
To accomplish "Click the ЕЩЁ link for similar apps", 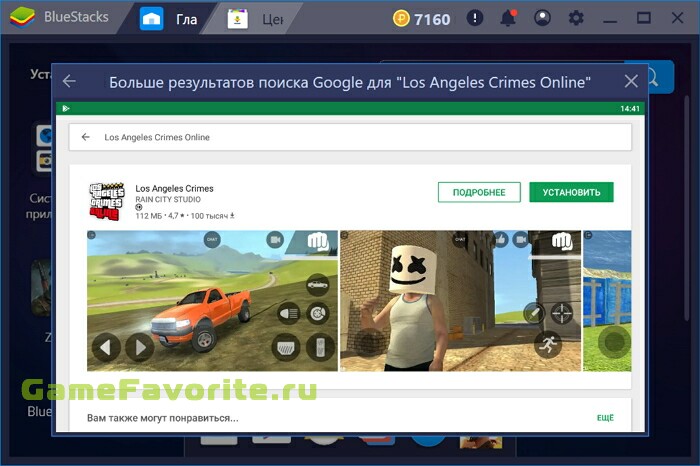I will coord(605,418).
